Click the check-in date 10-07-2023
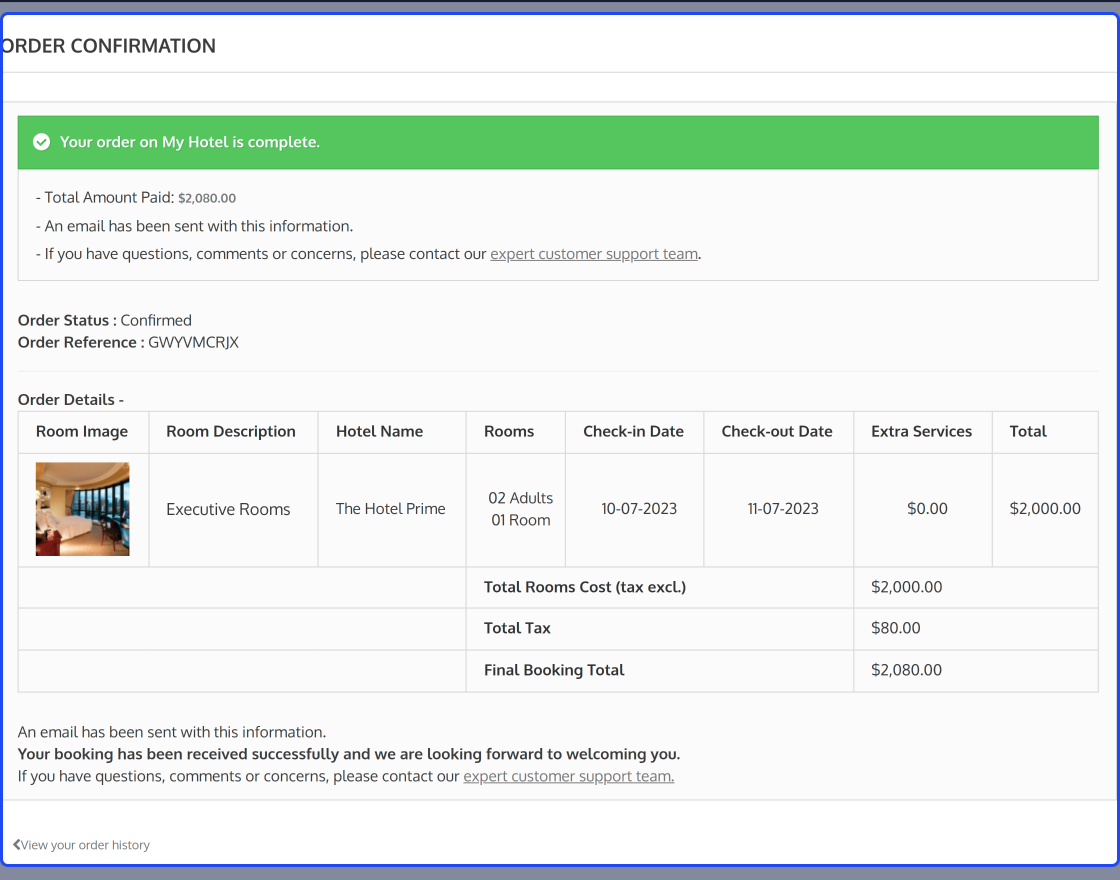The width and height of the screenshot is (1120, 880). [x=639, y=509]
